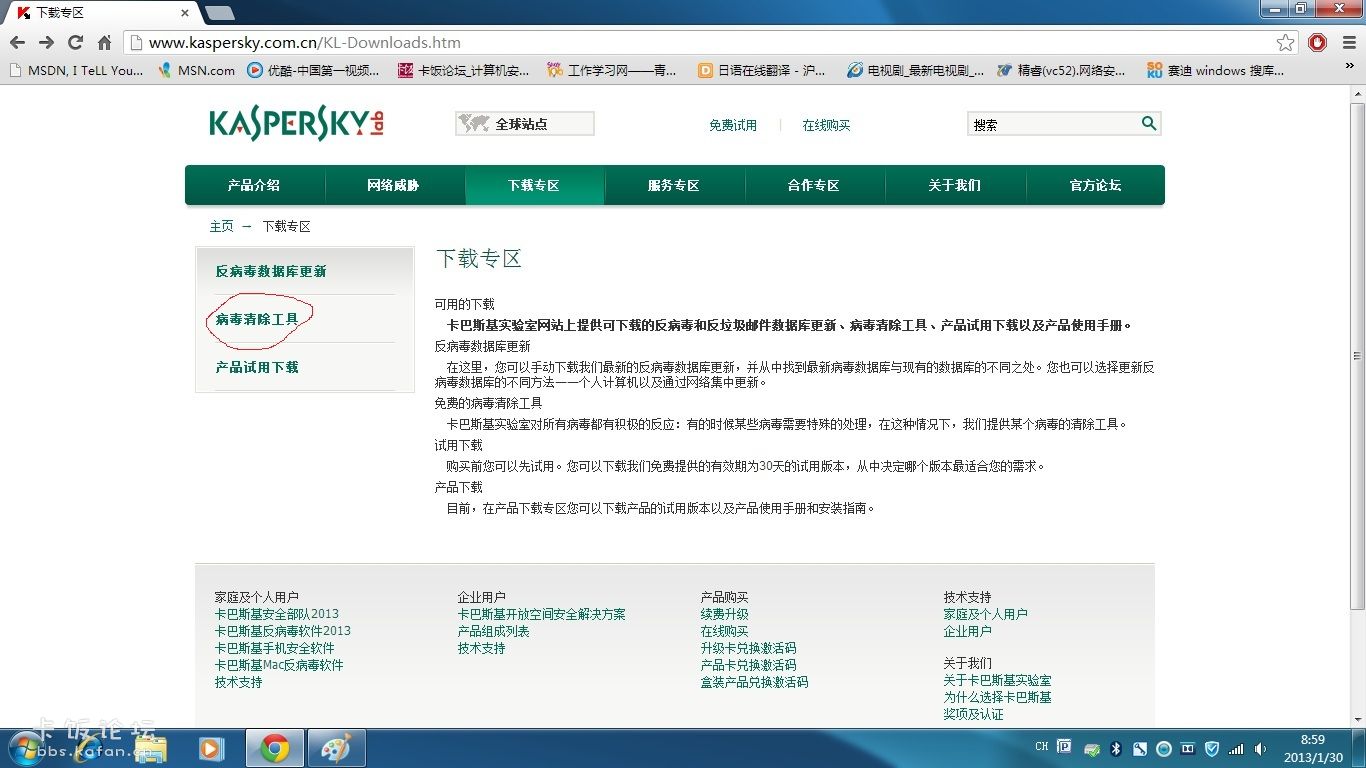Click the 搜索 search input box

click(1053, 124)
